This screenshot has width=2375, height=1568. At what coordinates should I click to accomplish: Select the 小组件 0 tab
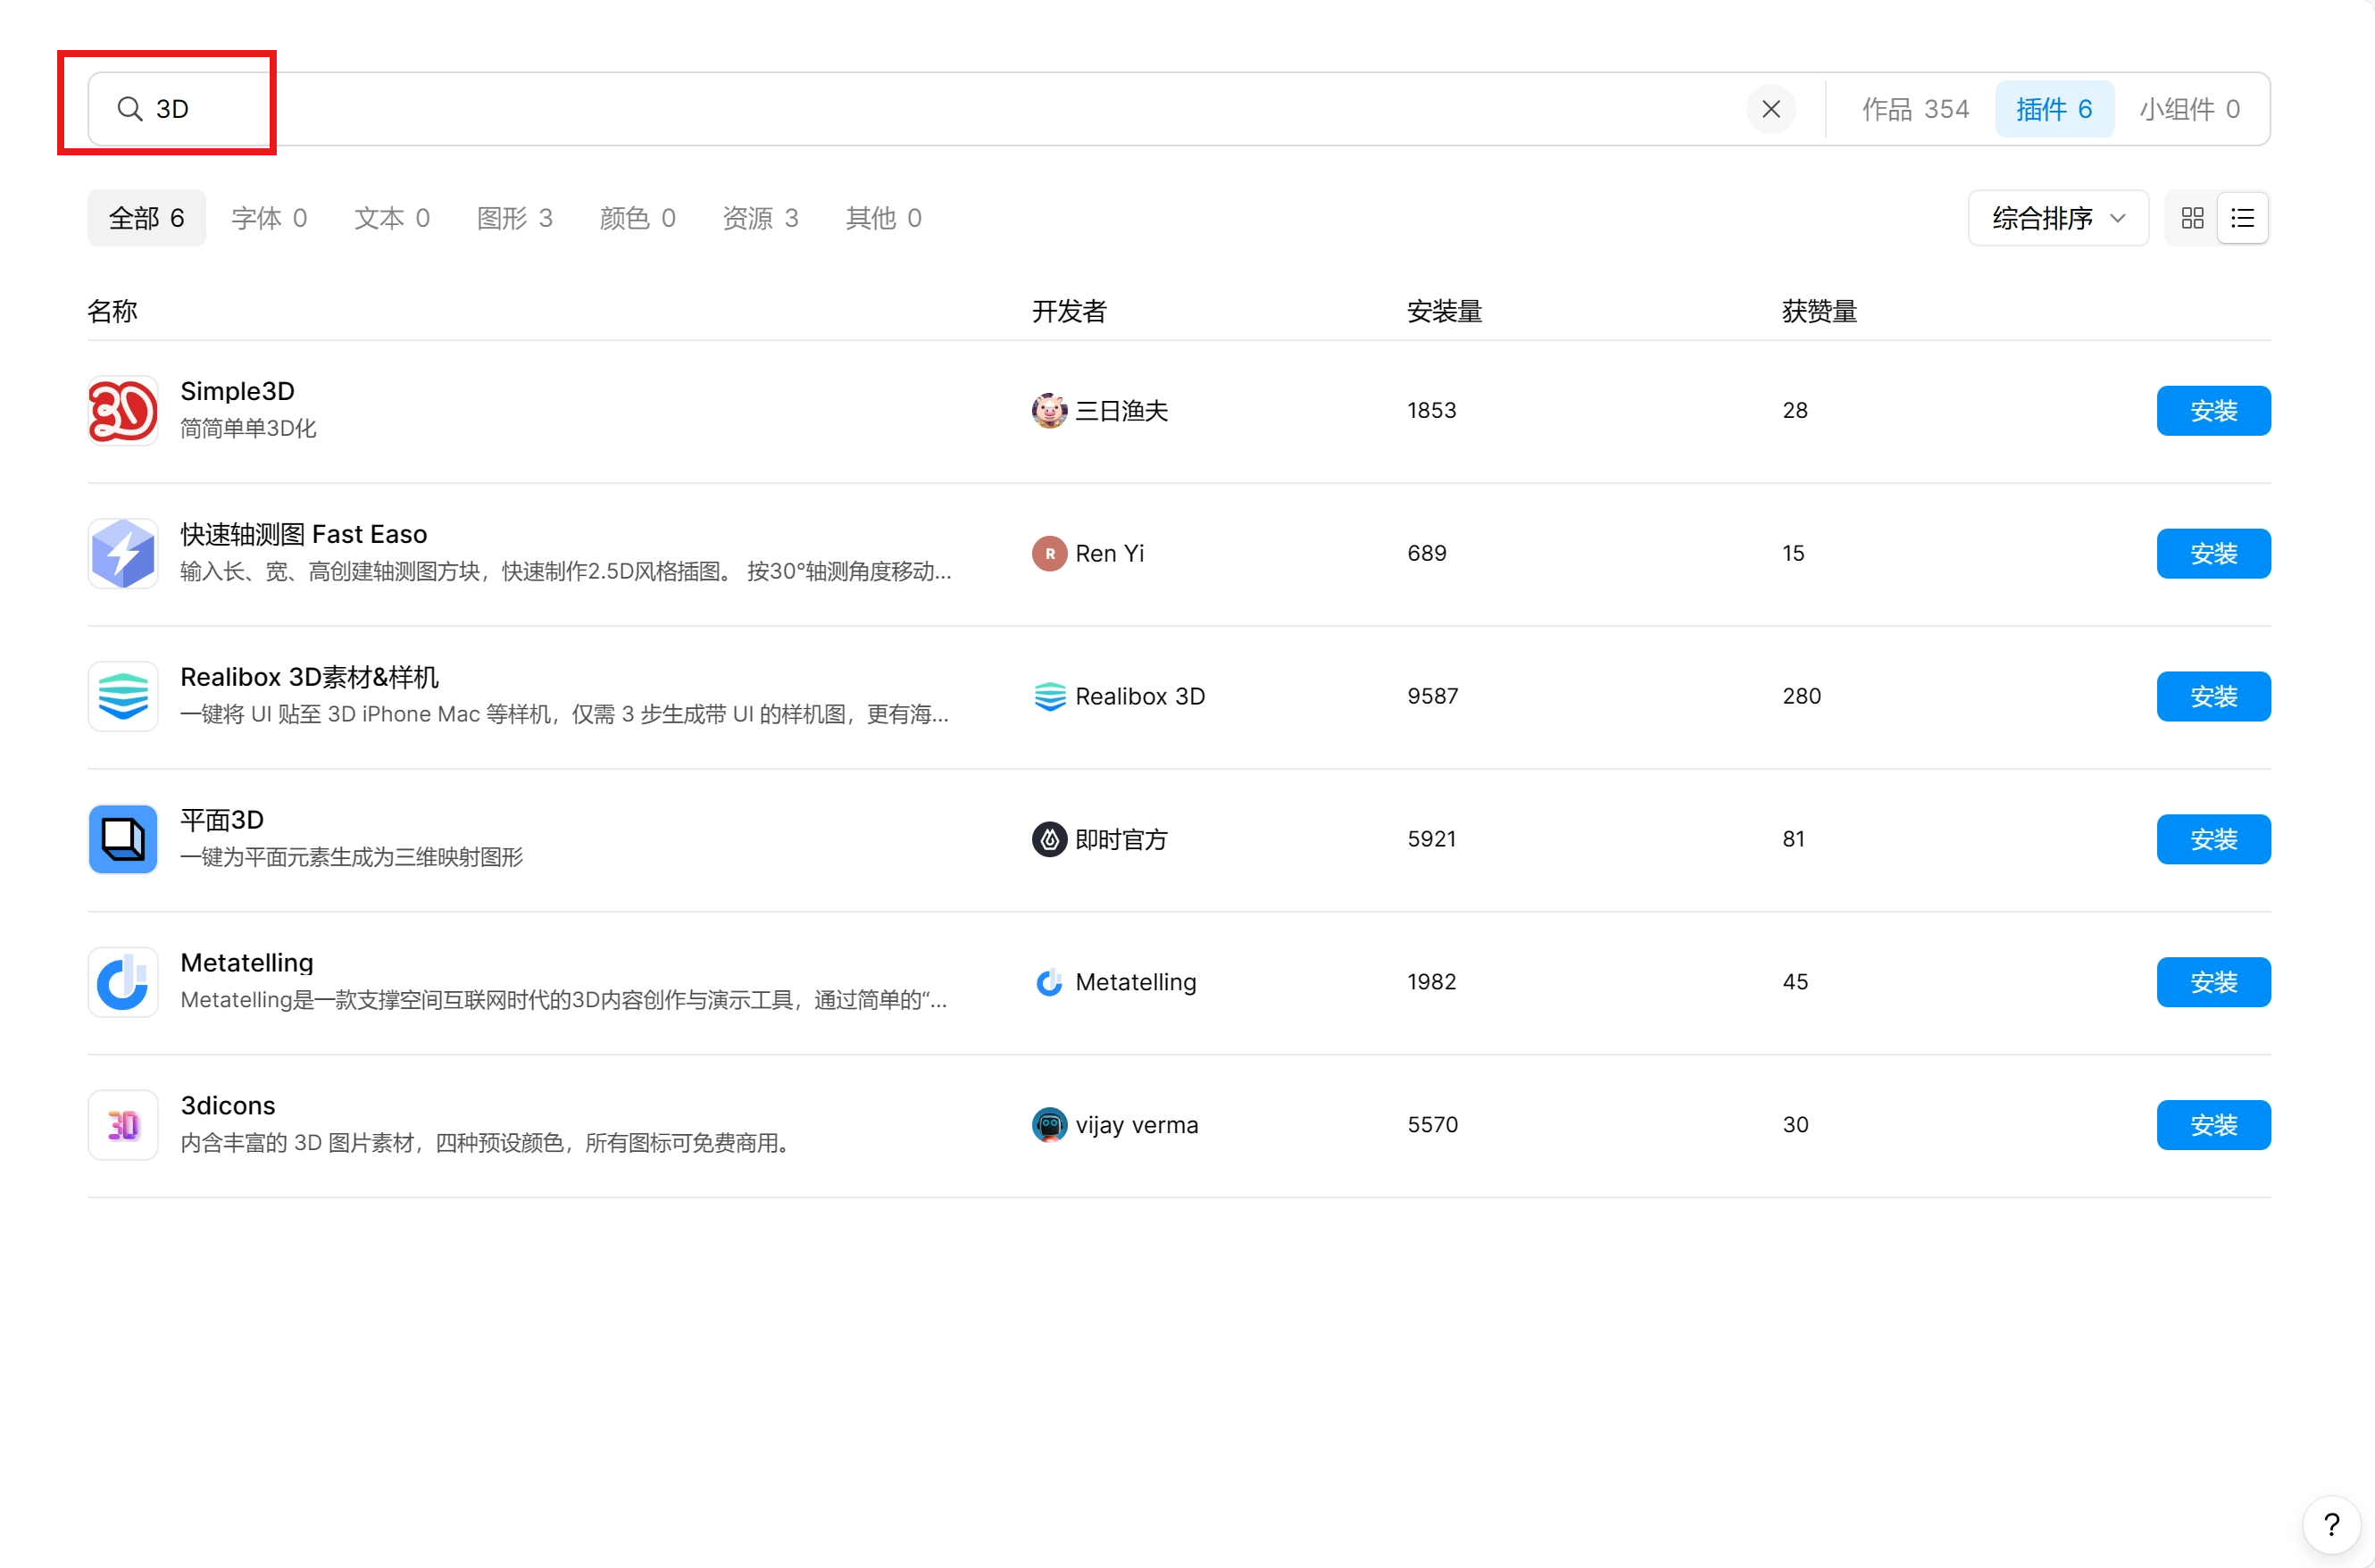[2188, 109]
